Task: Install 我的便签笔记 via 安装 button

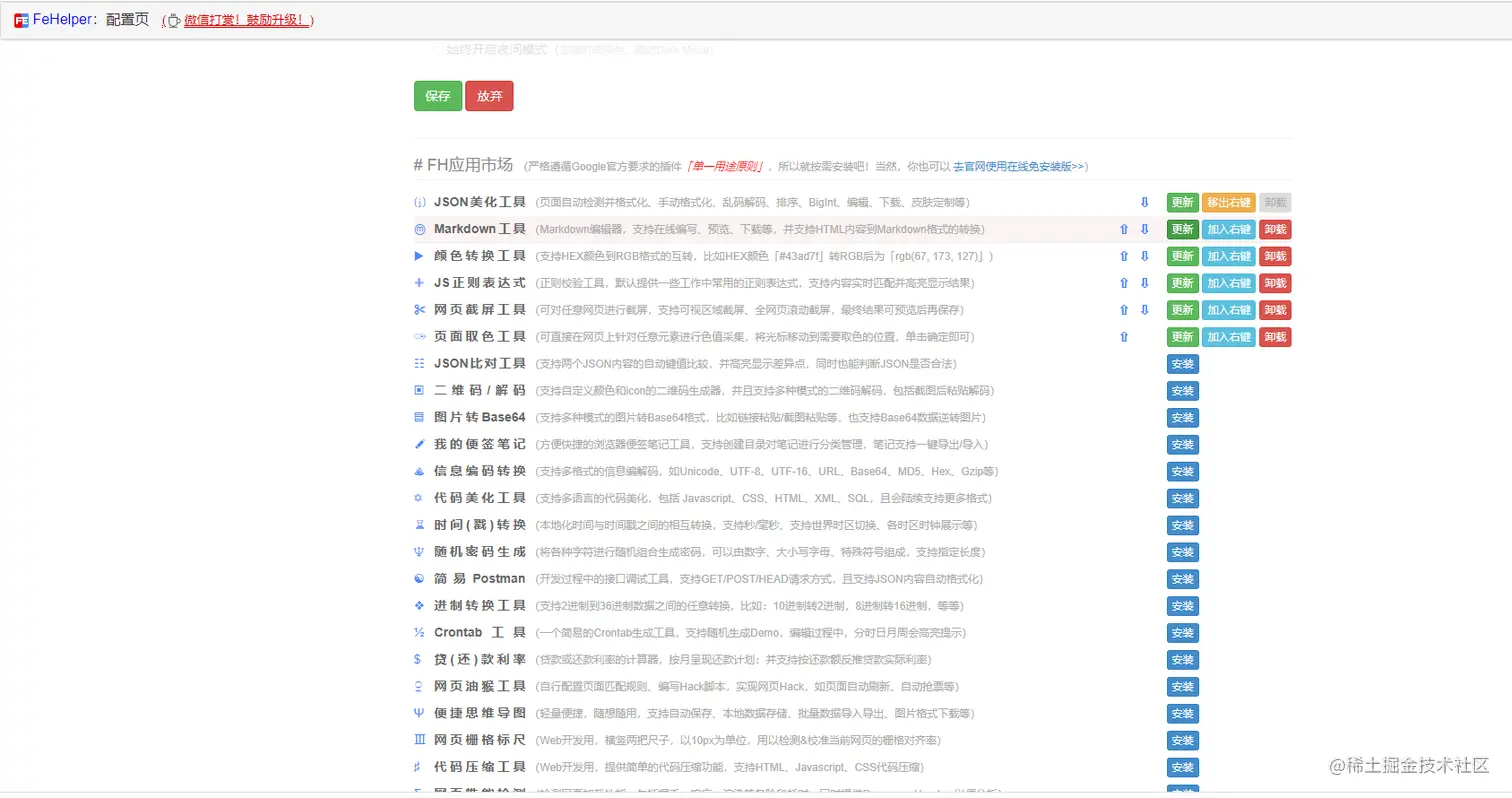Action: pos(1182,445)
